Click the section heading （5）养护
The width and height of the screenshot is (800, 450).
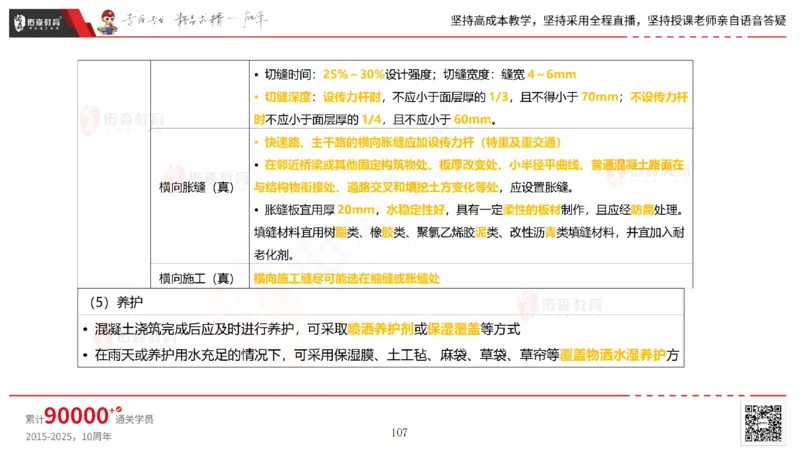click(116, 302)
